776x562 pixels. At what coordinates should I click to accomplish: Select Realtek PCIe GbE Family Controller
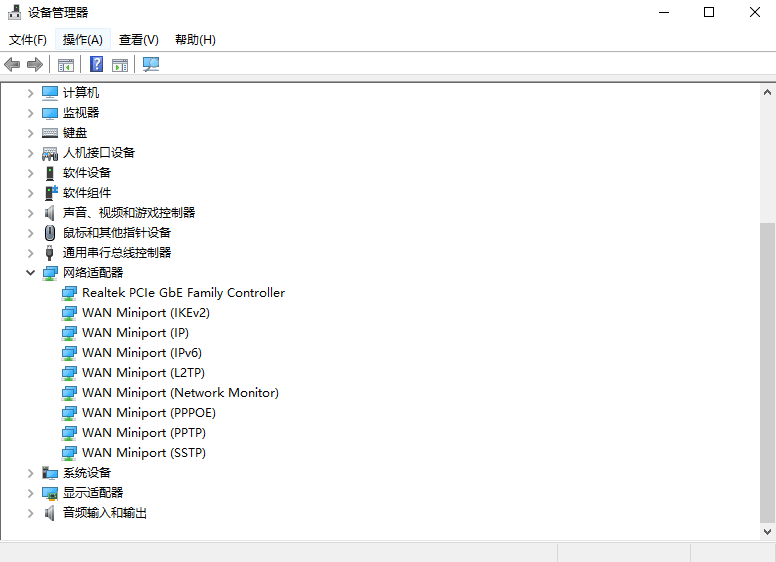pyautogui.click(x=183, y=293)
